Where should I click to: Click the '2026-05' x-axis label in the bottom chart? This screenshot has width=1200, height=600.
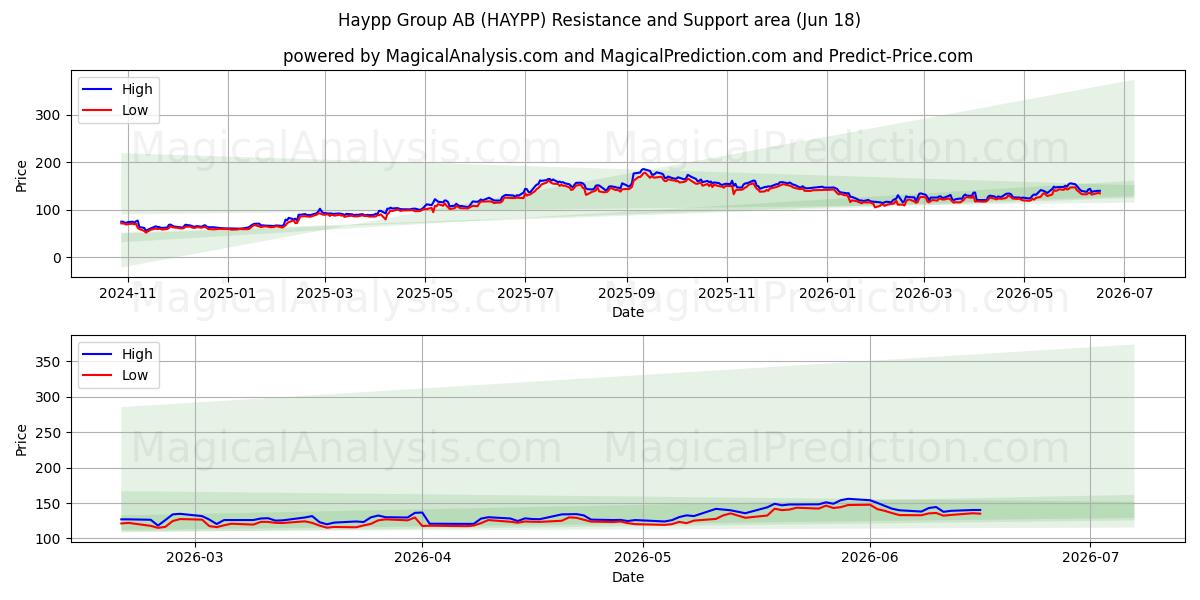point(642,560)
